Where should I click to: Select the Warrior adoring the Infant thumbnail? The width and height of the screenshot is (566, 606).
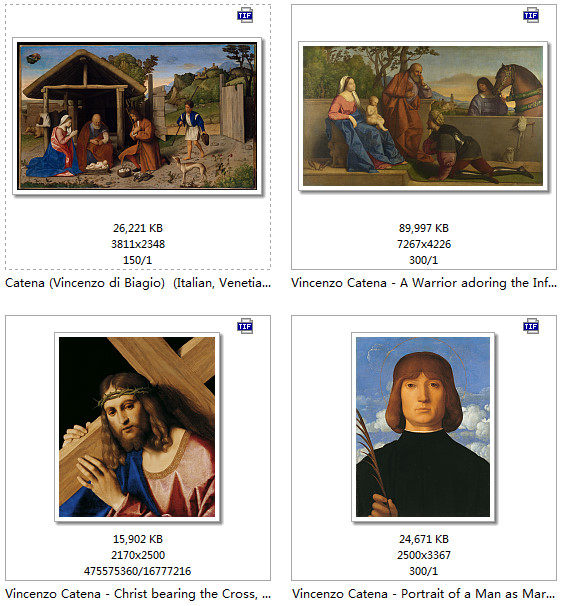pyautogui.click(x=423, y=116)
